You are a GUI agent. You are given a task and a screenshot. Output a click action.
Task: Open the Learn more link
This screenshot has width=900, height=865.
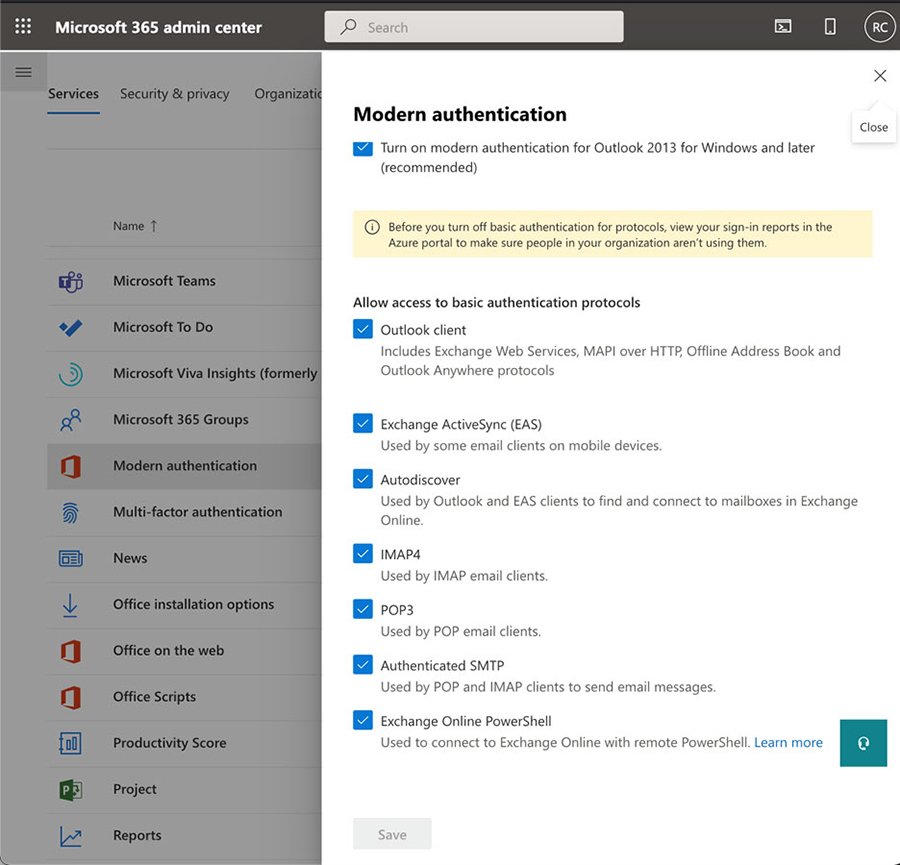(x=788, y=742)
